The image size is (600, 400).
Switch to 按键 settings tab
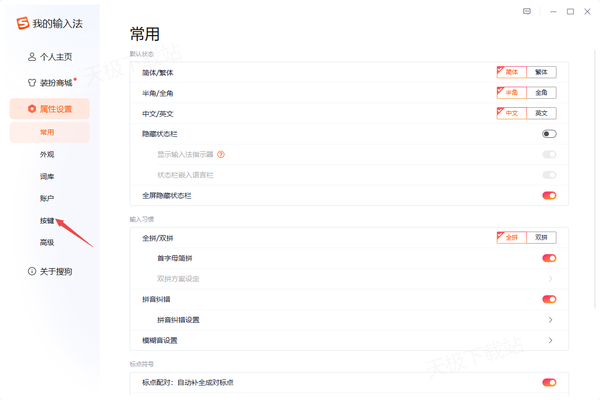(x=47, y=220)
